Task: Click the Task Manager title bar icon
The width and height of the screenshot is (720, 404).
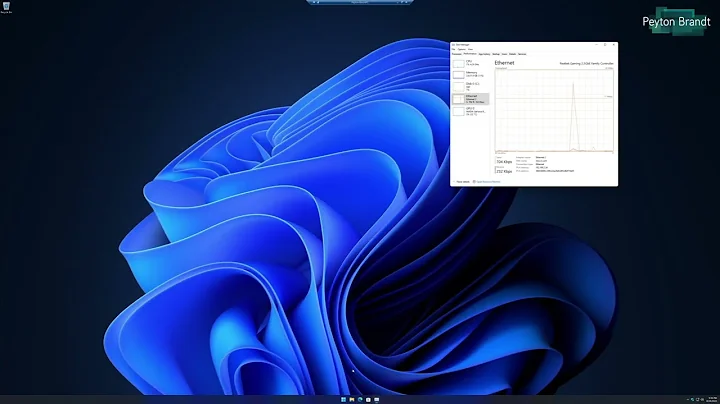Action: [x=453, y=45]
